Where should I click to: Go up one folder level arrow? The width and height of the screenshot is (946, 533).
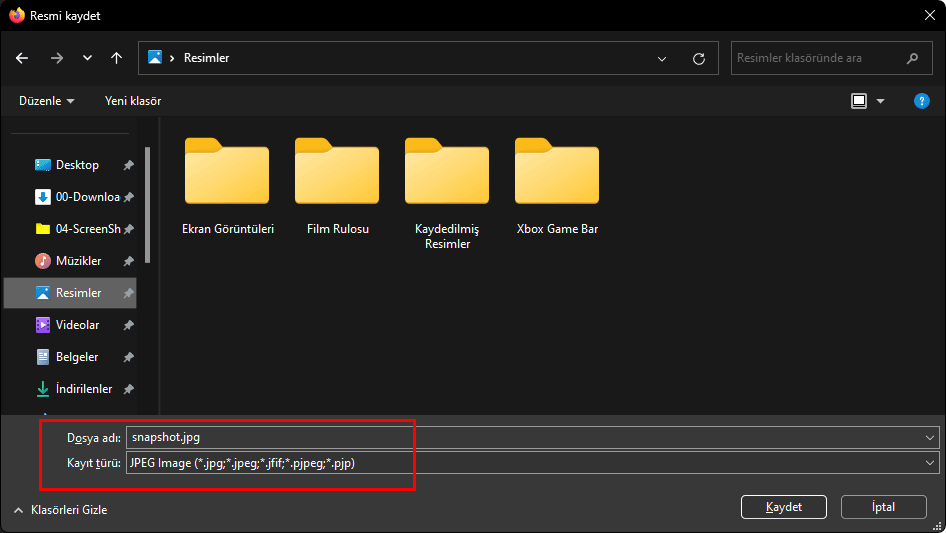pos(116,58)
